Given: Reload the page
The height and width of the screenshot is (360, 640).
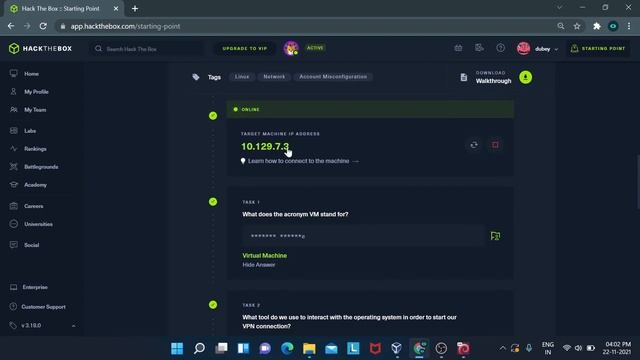Looking at the screenshot, I should 43,26.
